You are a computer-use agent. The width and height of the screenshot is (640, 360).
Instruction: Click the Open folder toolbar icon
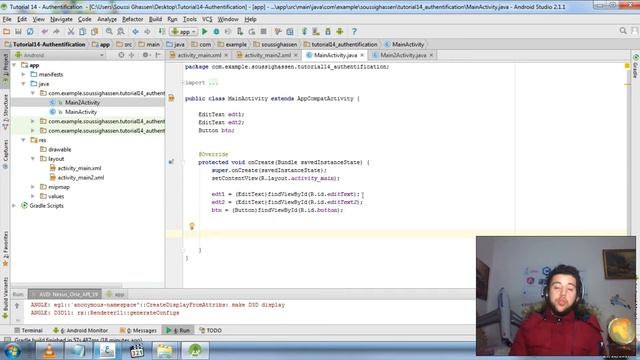coord(7,31)
